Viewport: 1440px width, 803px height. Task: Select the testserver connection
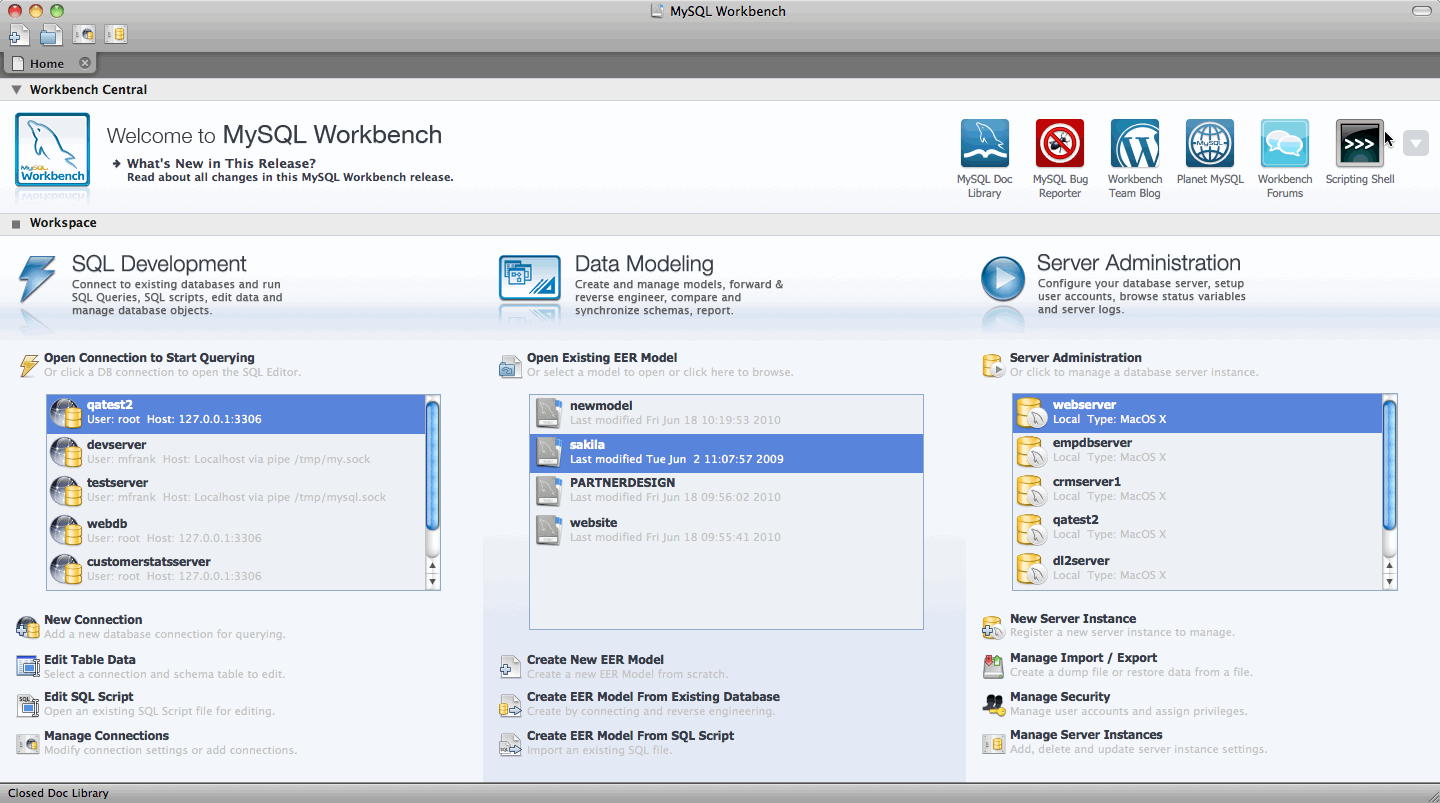point(236,490)
